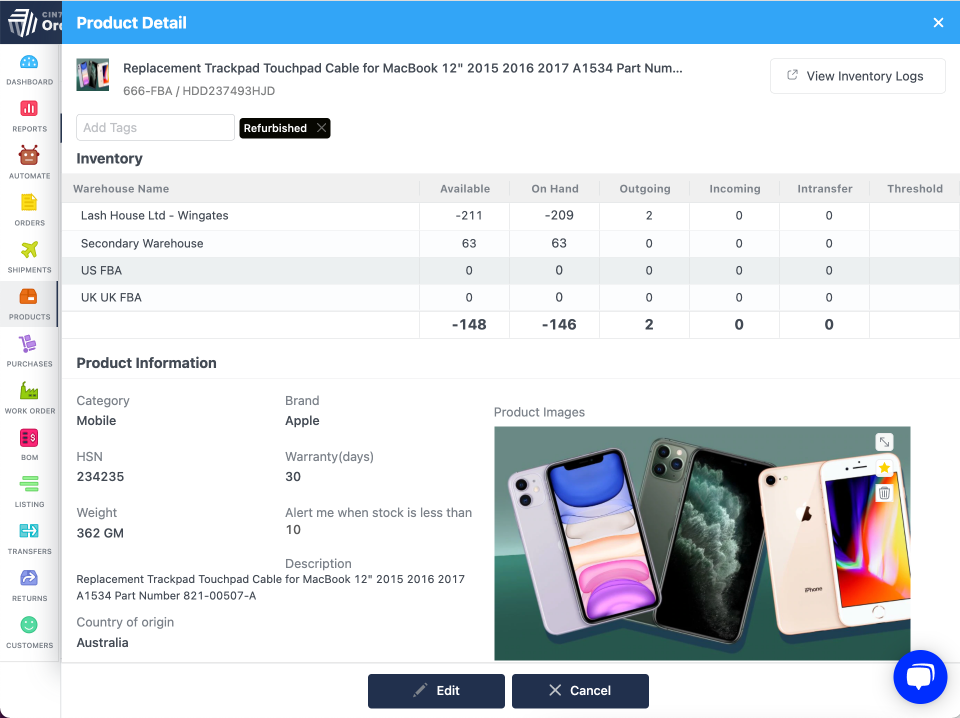Select the Lash House Ltd warehouse row

tap(155, 216)
